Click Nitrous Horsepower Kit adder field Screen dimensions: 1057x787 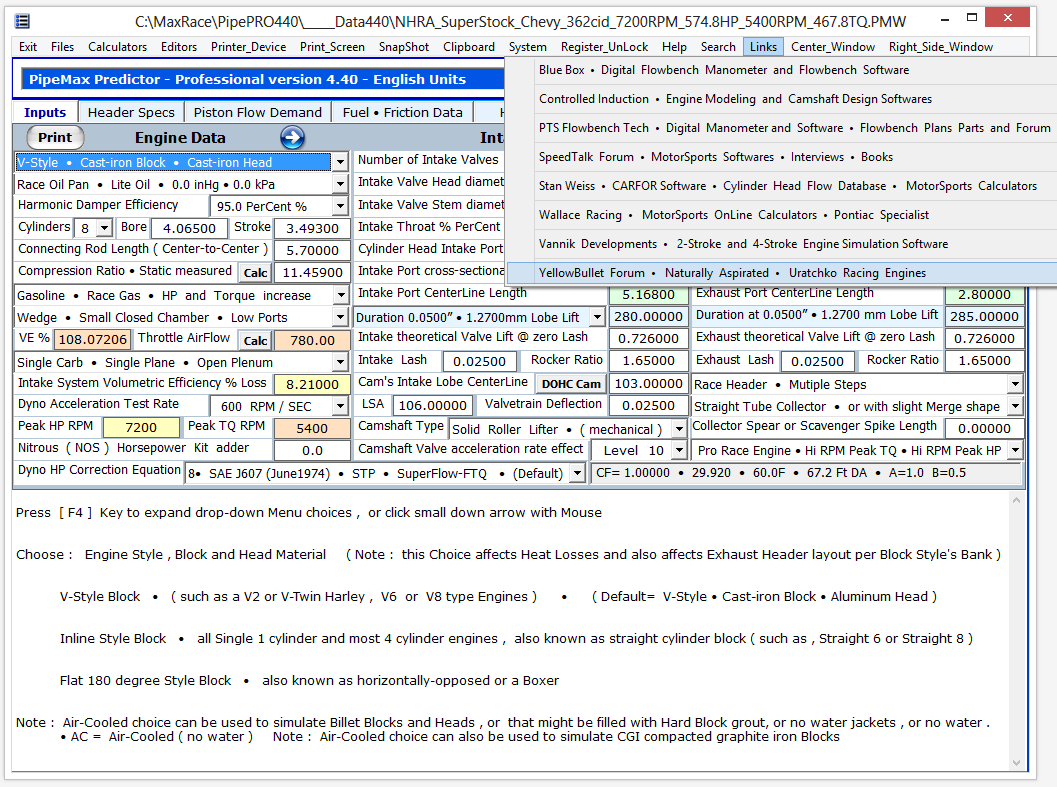click(312, 450)
